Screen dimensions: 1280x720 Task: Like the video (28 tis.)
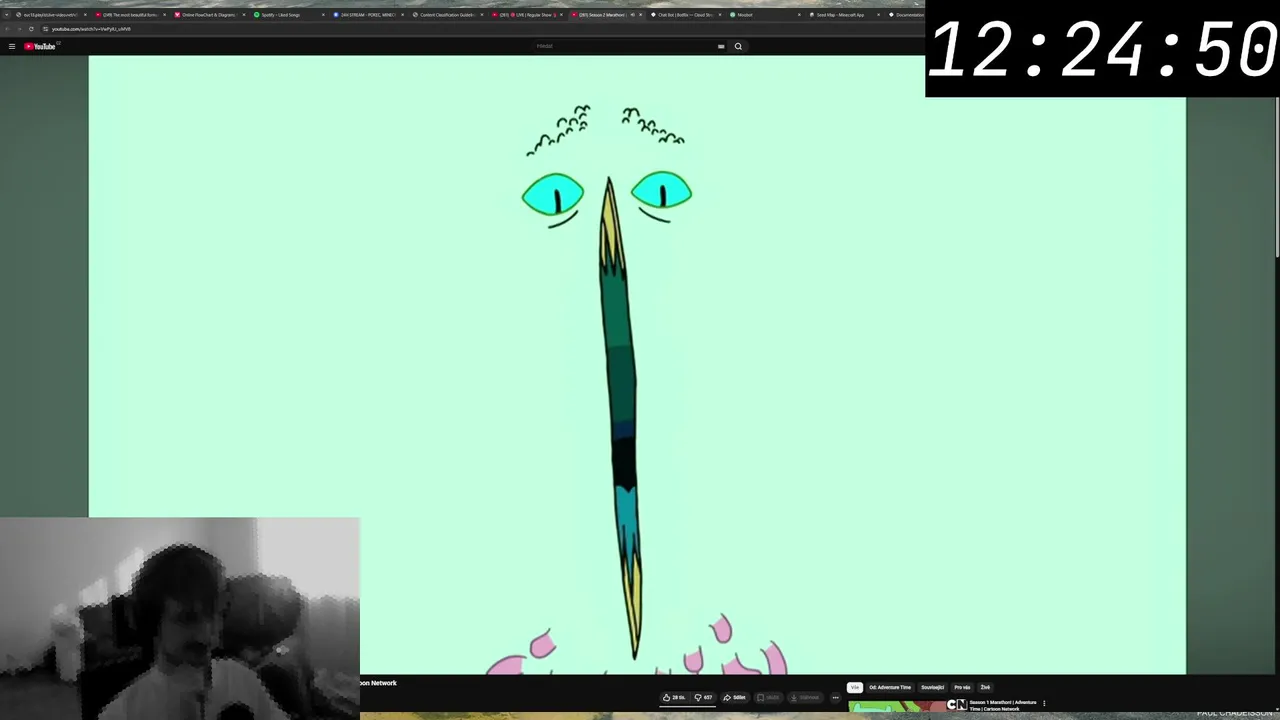[677, 697]
